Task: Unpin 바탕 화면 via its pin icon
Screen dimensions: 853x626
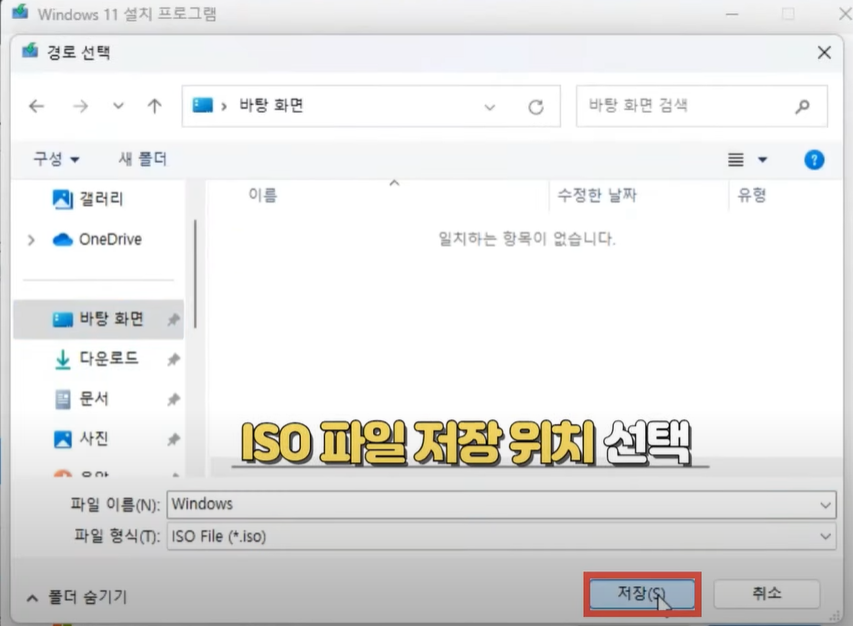Action: [174, 319]
